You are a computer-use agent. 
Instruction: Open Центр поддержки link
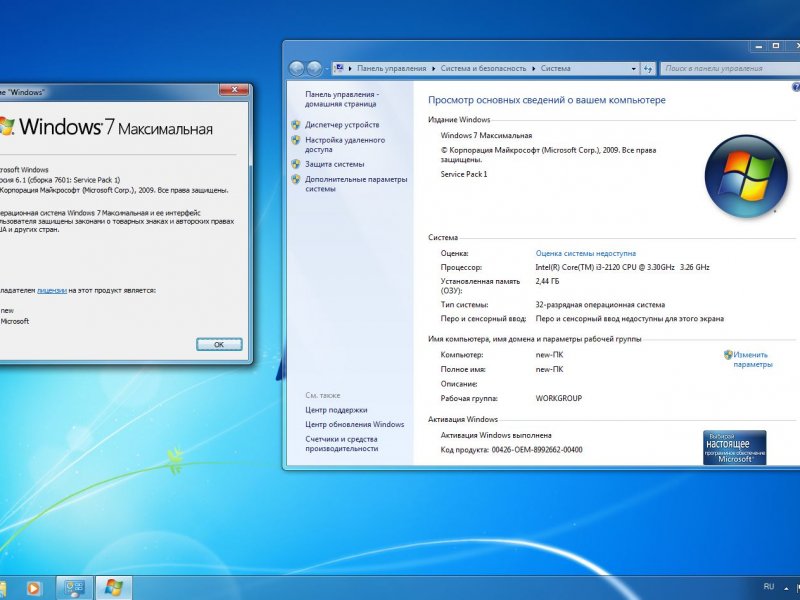point(336,410)
